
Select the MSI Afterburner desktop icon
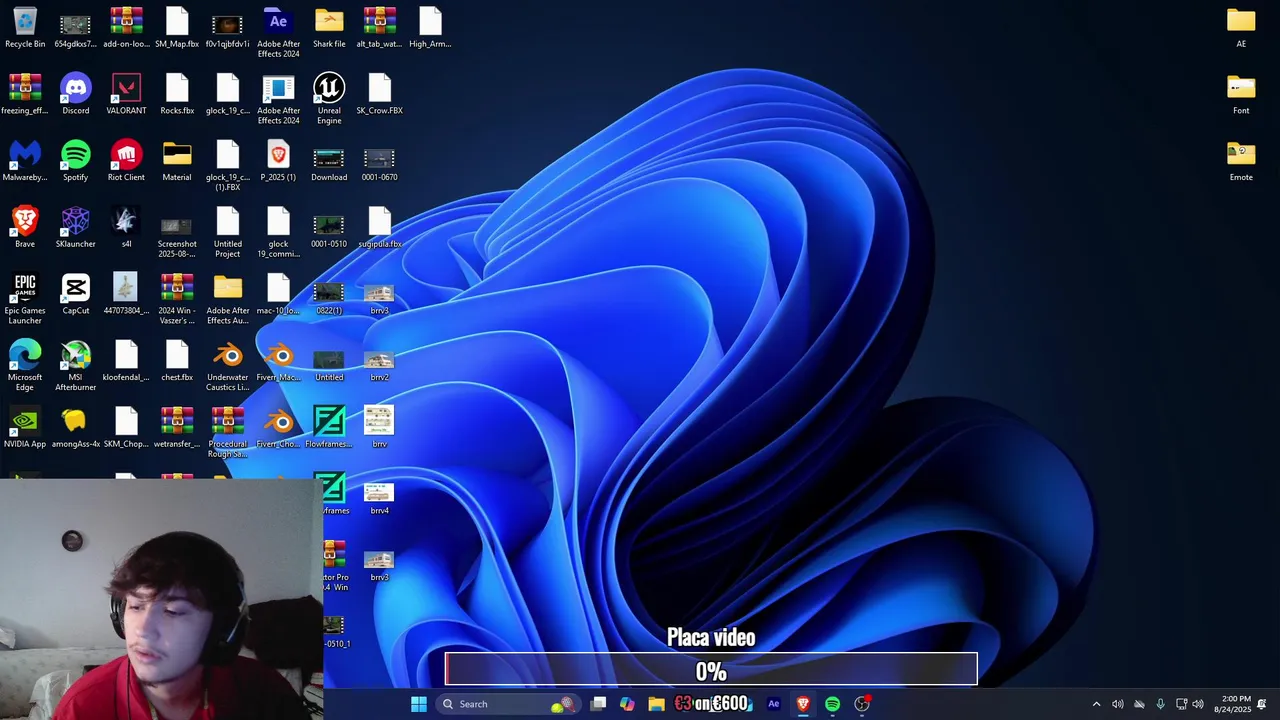75,366
